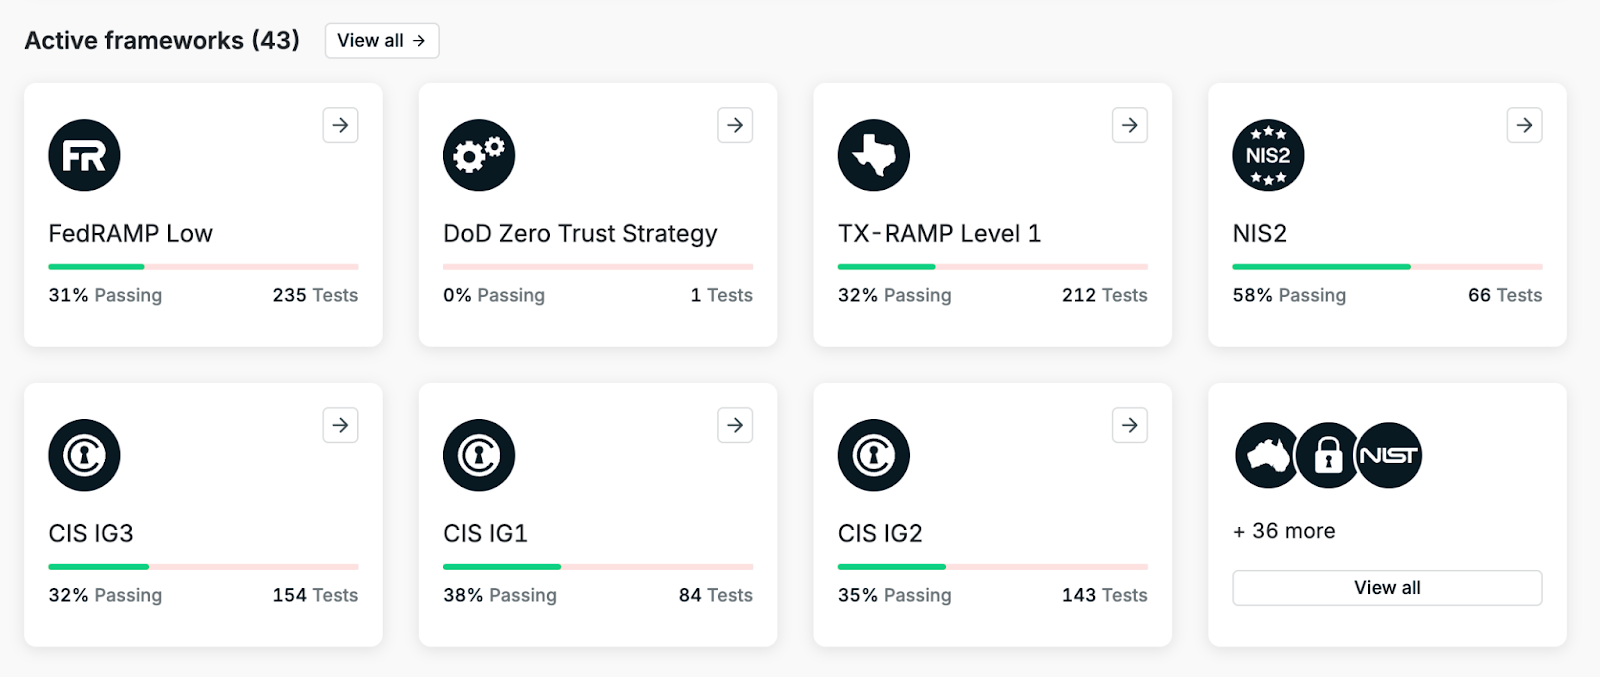The image size is (1600, 677).
Task: Open DoD Zero Trust Strategy arrow button
Action: click(x=735, y=125)
